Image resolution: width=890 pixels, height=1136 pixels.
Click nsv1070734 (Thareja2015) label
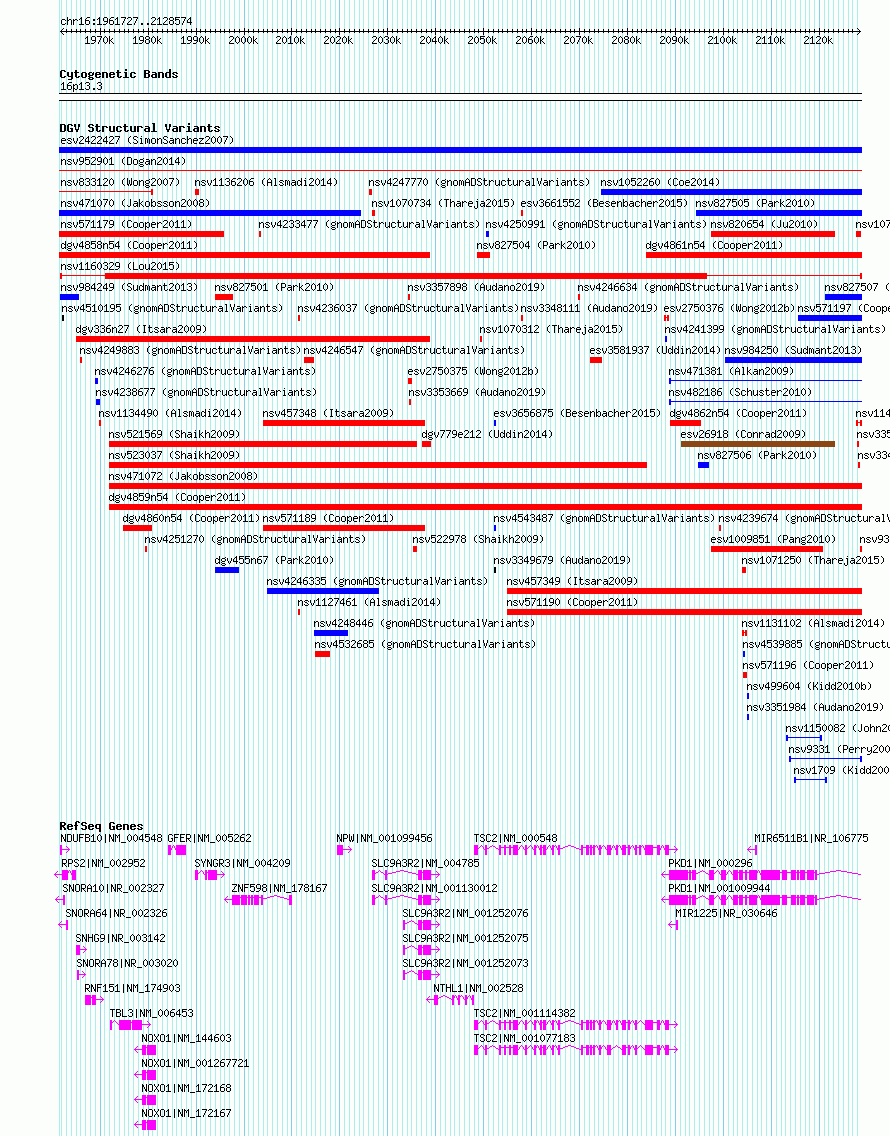[443, 204]
